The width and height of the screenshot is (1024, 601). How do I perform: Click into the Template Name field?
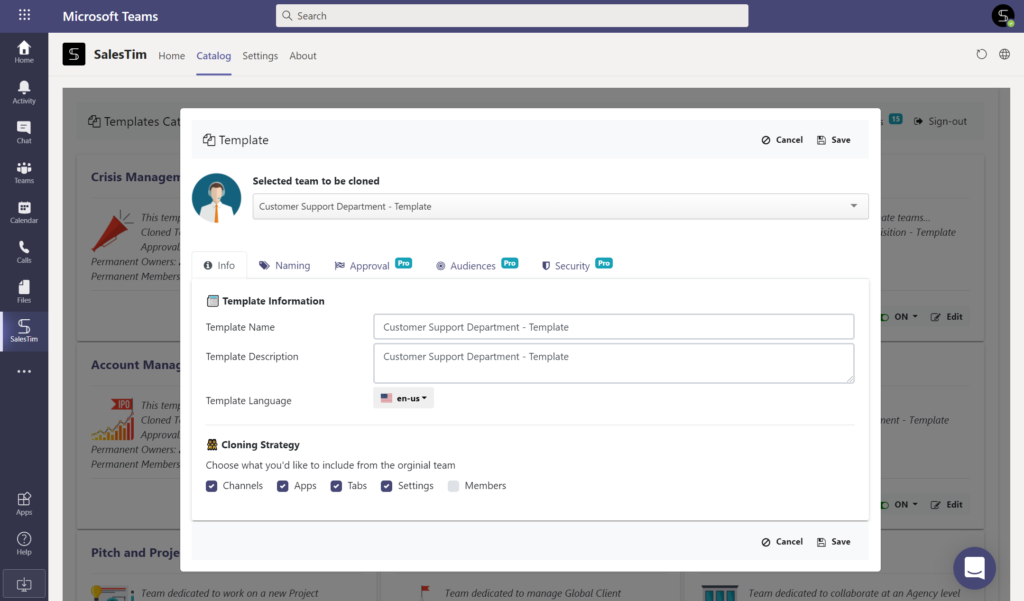(614, 327)
